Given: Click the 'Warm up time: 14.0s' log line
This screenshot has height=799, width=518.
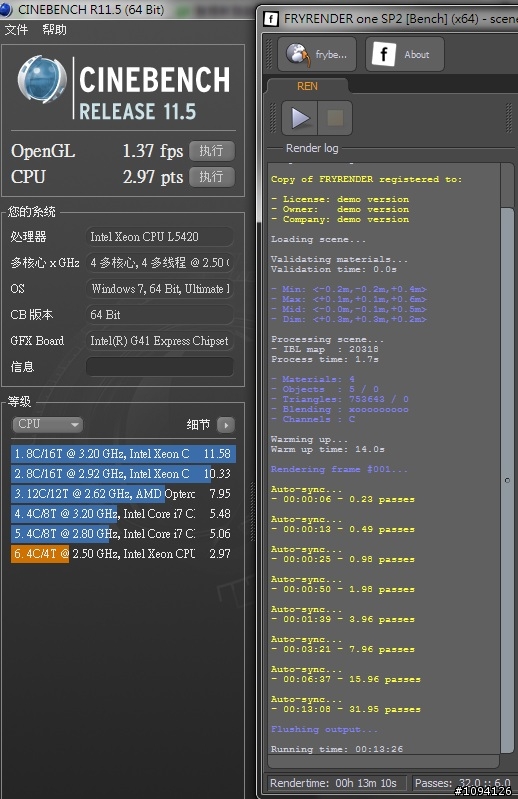Looking at the screenshot, I should tap(328, 449).
